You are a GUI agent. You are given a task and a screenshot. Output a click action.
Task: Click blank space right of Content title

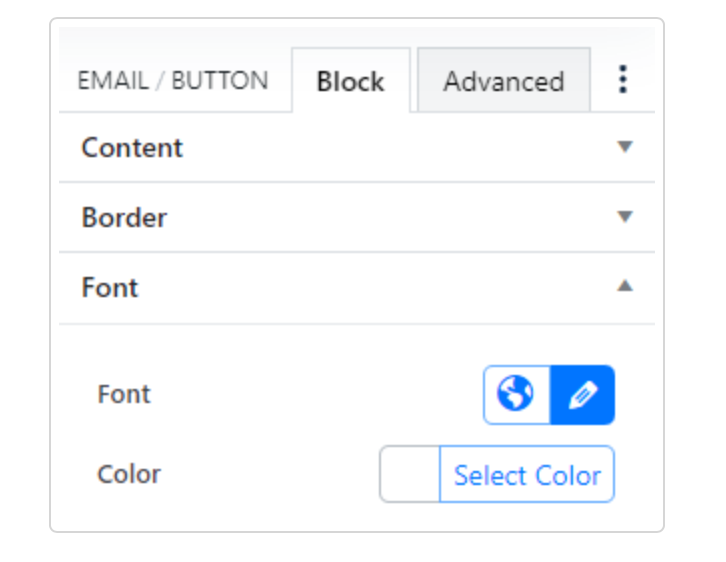tap(400, 148)
